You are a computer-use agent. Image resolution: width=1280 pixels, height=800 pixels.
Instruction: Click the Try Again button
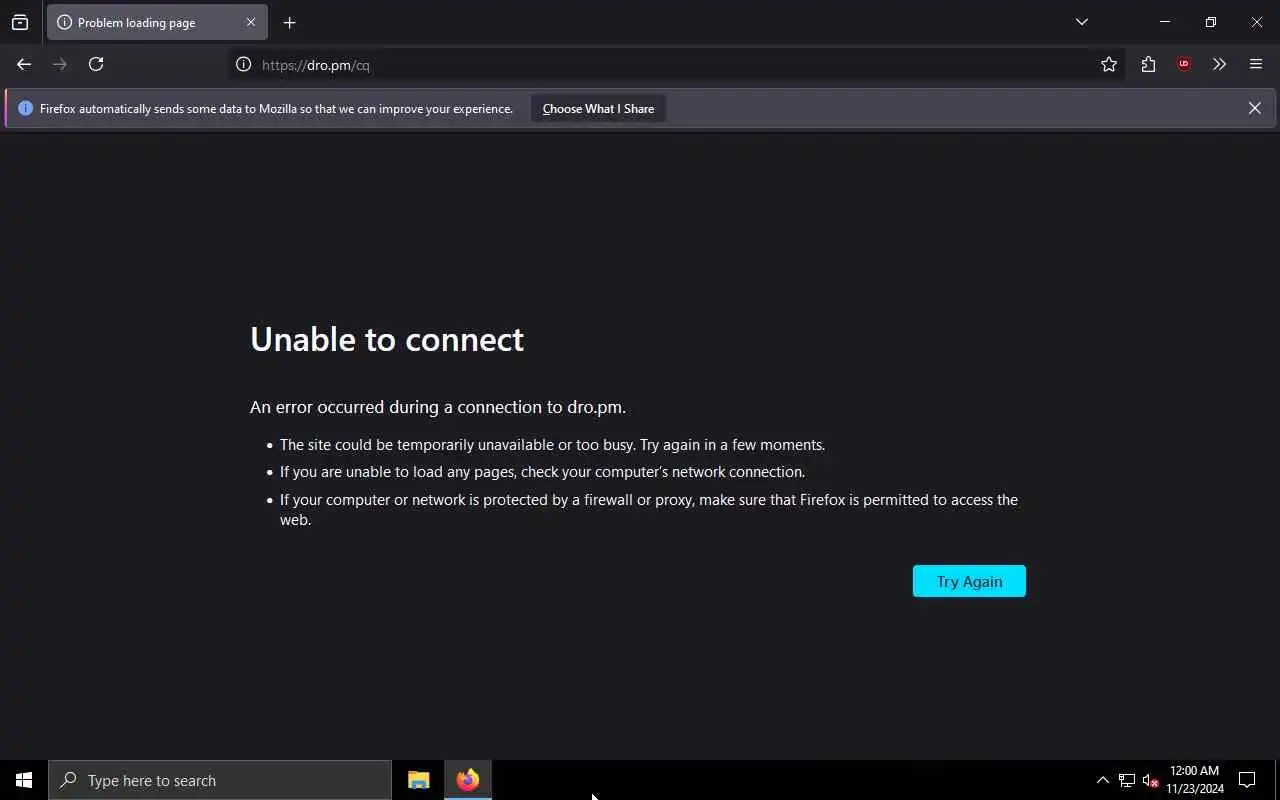[969, 581]
